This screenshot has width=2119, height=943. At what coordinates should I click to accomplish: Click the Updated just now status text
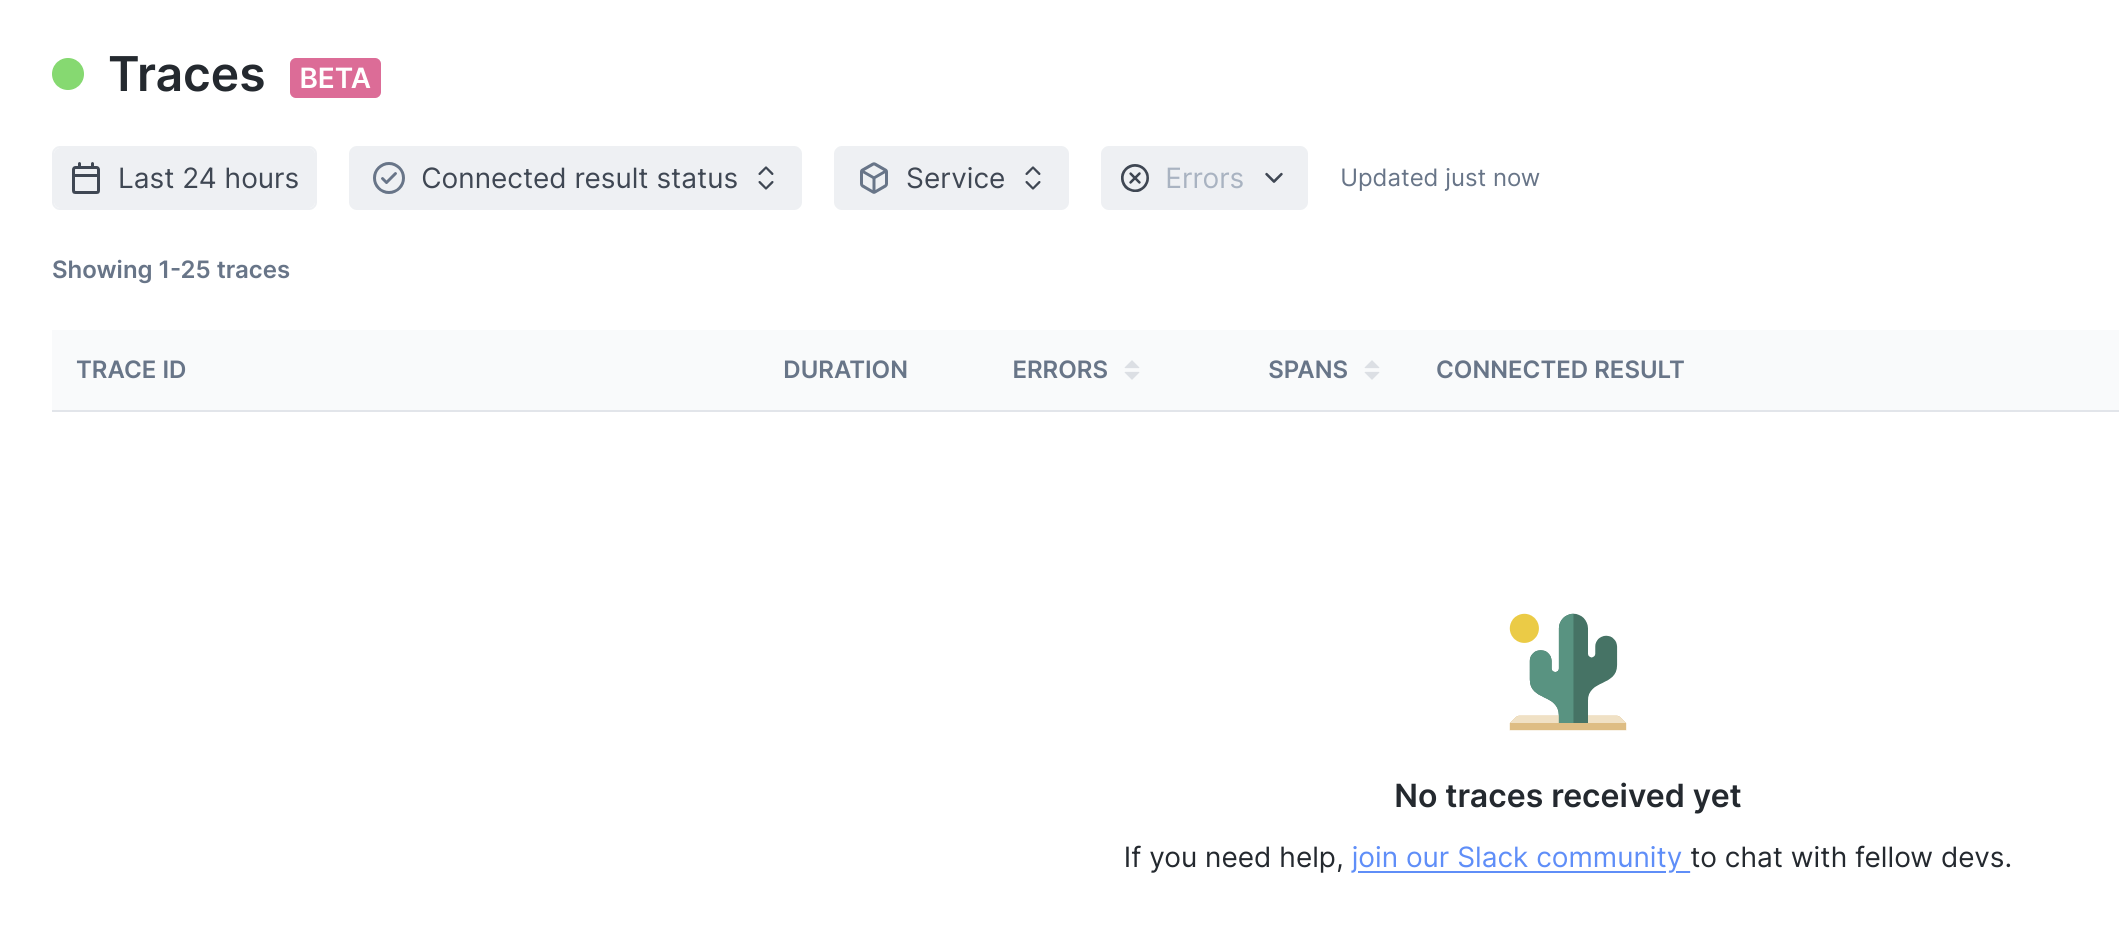[1440, 178]
